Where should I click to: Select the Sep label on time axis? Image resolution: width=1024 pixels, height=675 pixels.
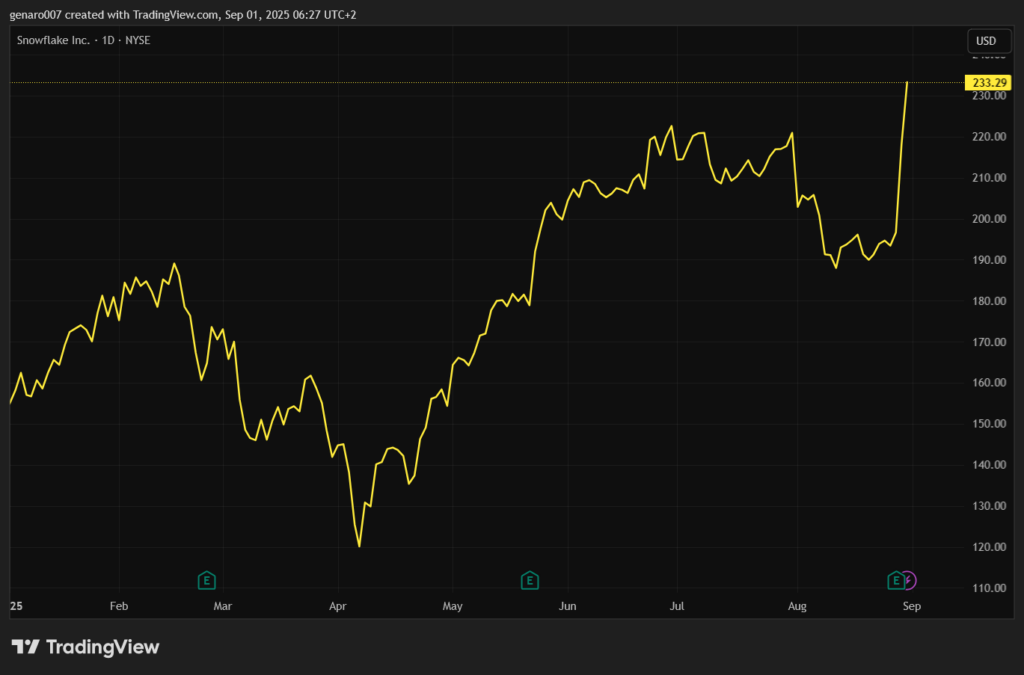pyautogui.click(x=911, y=606)
